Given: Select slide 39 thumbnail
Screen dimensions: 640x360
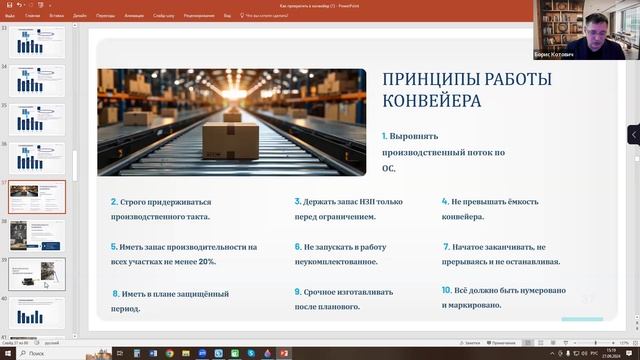Looking at the screenshot, I should click(x=37, y=274).
